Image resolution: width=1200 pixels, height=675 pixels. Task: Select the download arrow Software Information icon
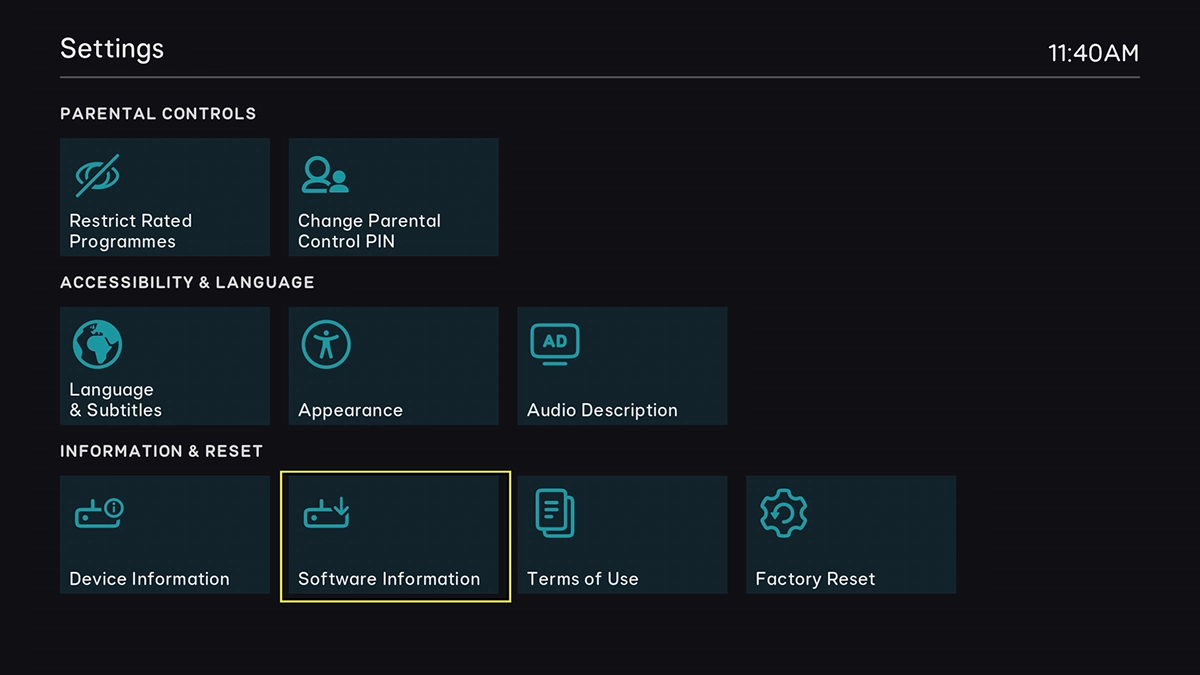tap(327, 511)
